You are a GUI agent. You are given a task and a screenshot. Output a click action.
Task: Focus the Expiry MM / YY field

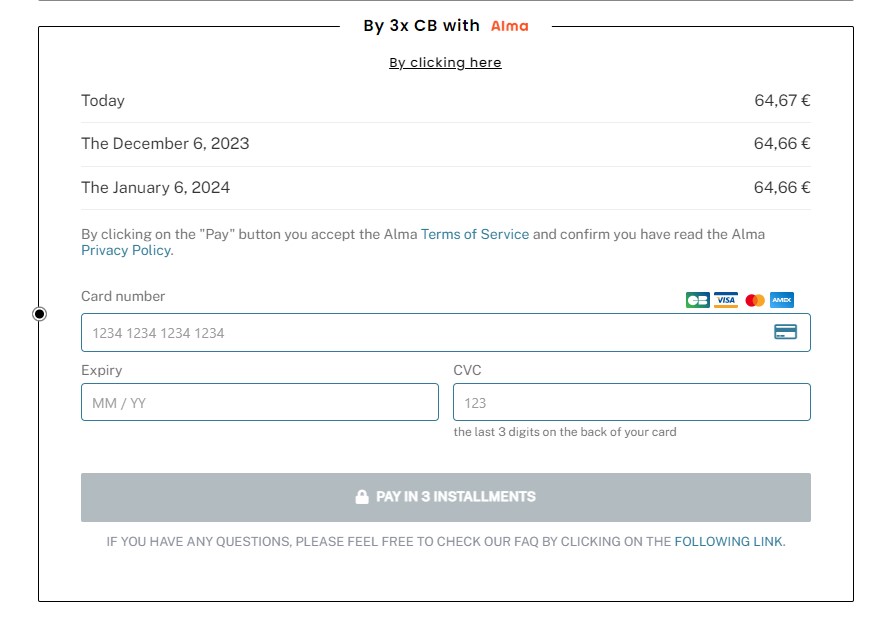[260, 402]
